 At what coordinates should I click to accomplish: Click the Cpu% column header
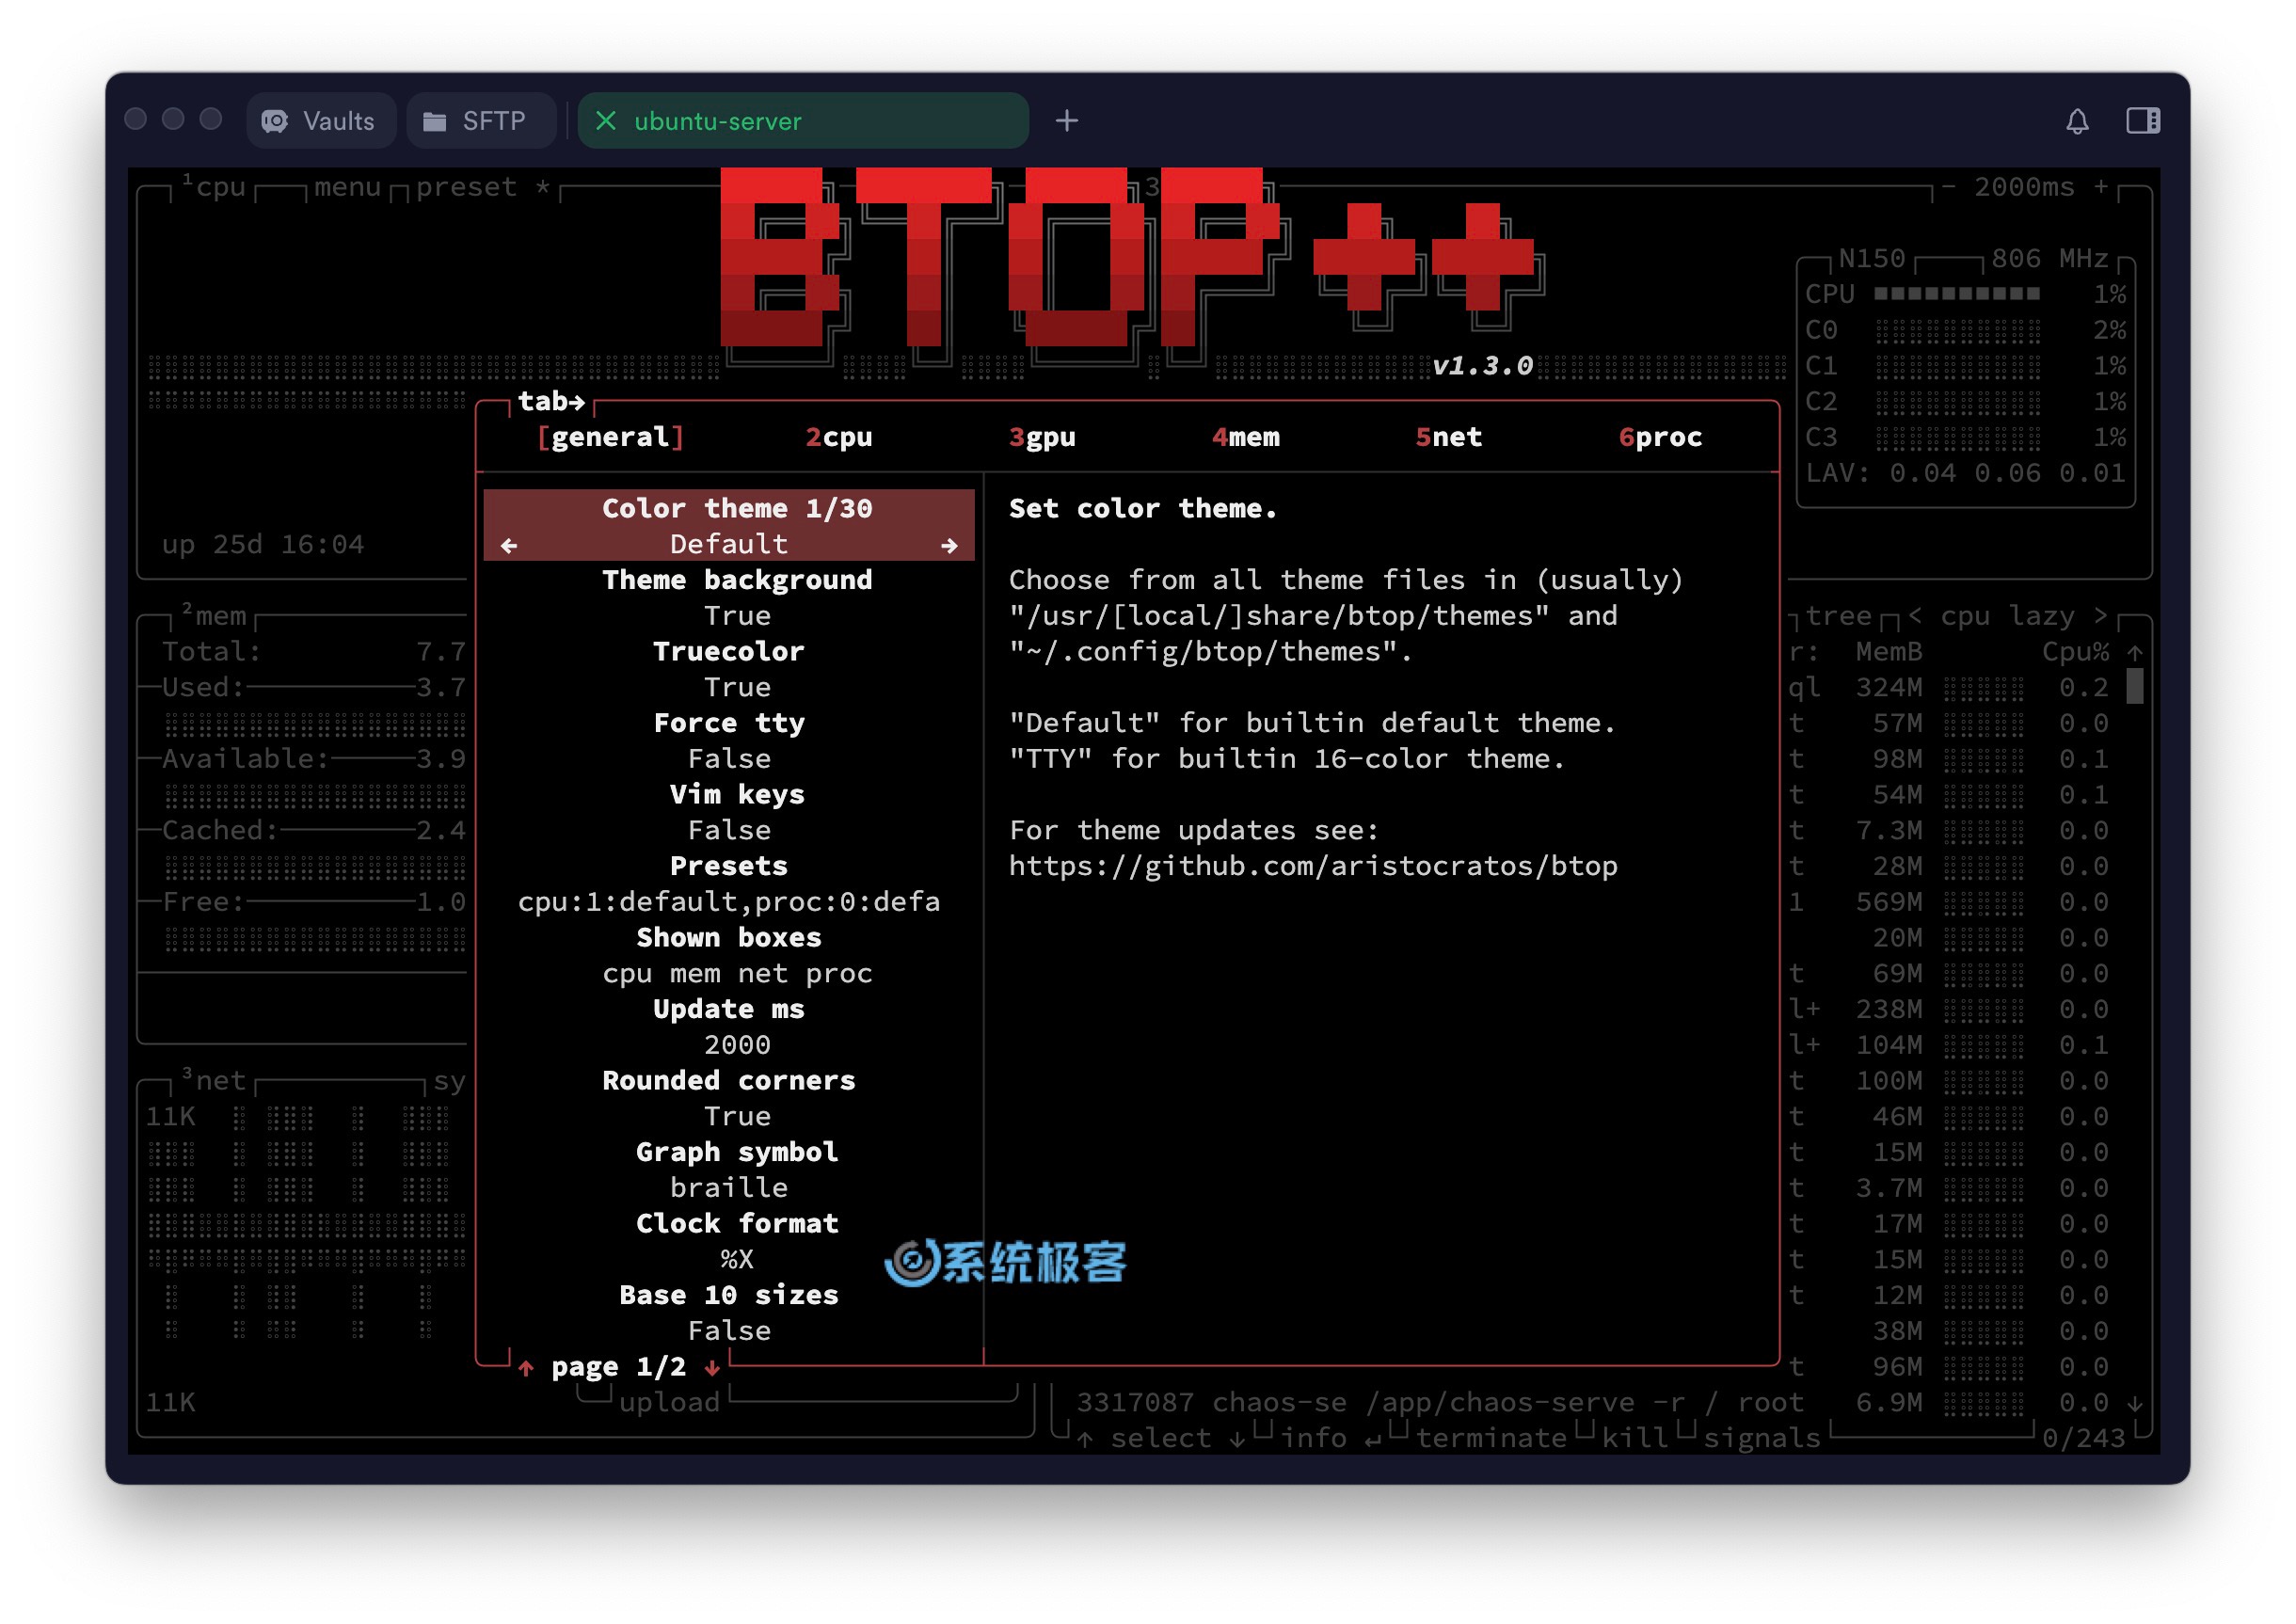2075,652
